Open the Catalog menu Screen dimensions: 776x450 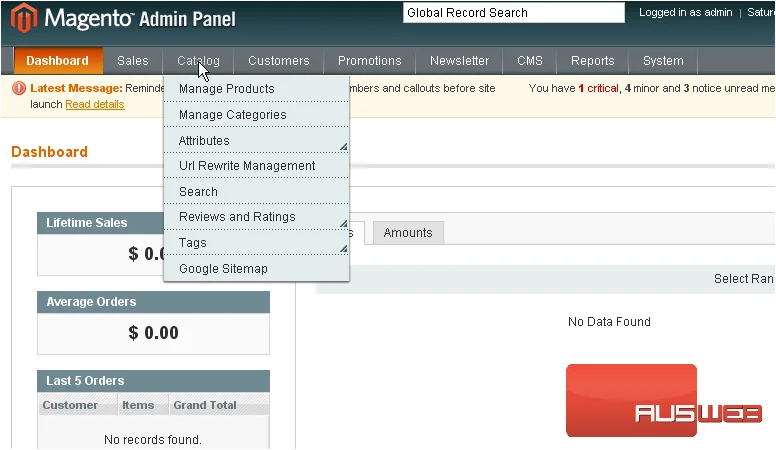(x=198, y=61)
